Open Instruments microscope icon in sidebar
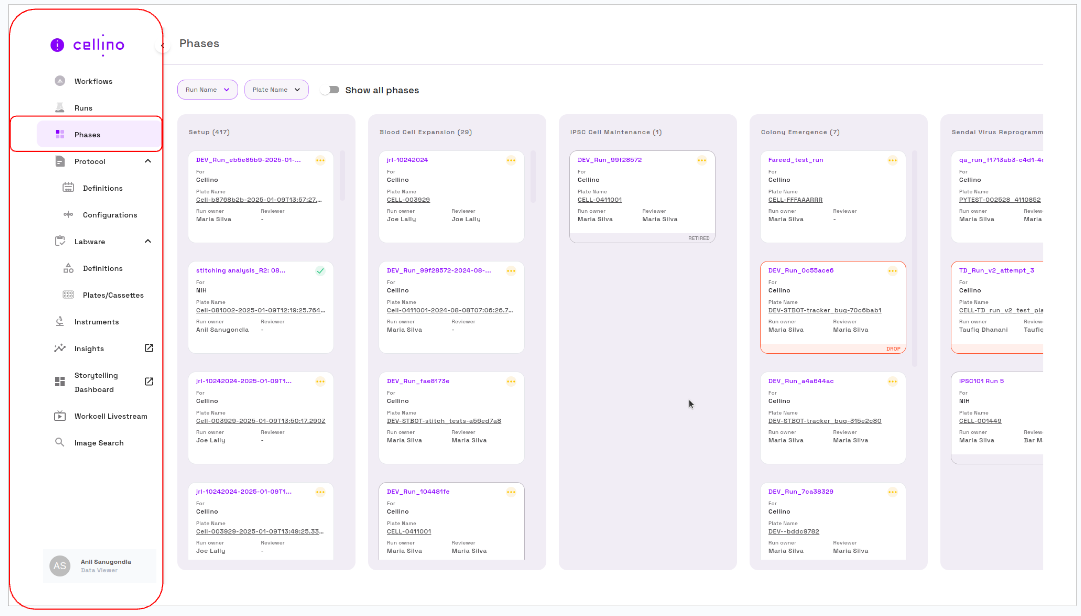 point(60,322)
